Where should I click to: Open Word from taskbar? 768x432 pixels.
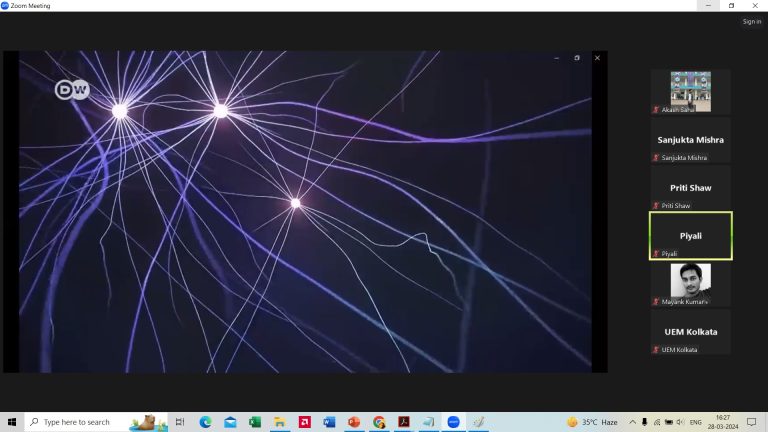pos(329,422)
